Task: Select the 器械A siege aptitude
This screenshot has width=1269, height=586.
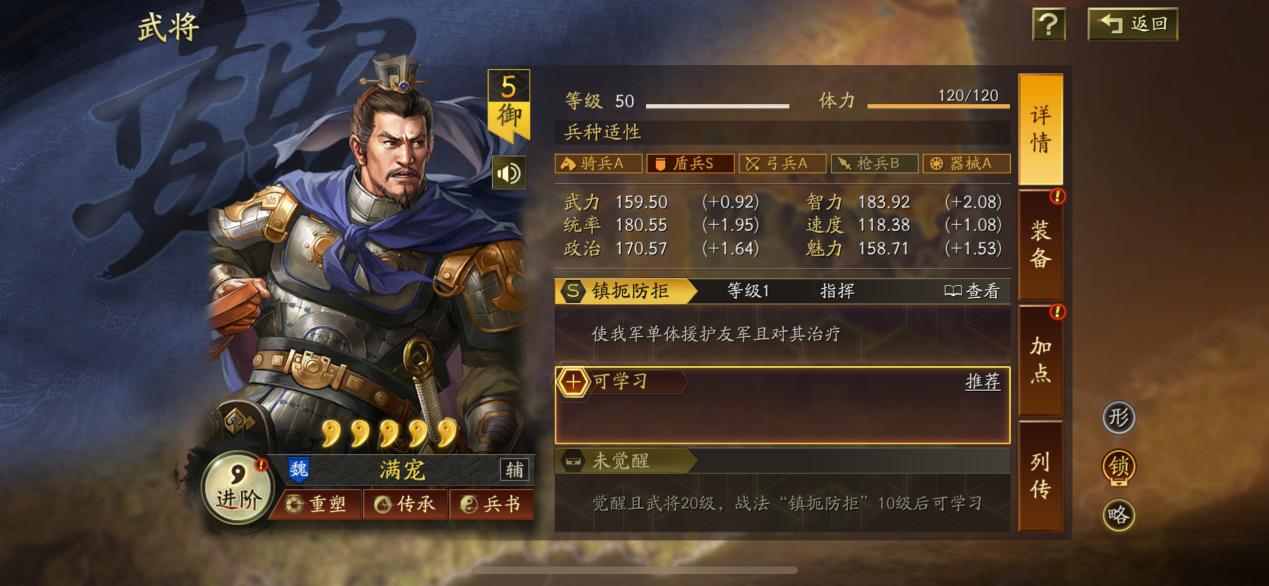Action: [966, 163]
